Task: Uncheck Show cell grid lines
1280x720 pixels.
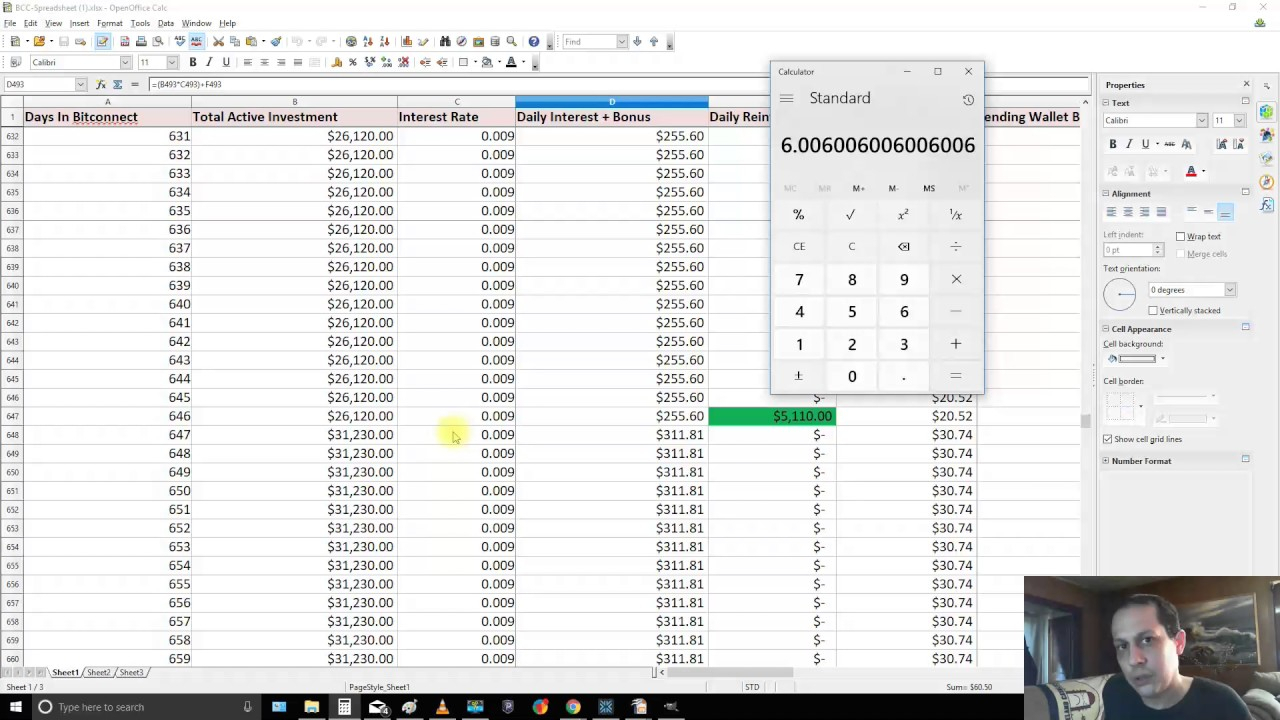Action: [1108, 440]
